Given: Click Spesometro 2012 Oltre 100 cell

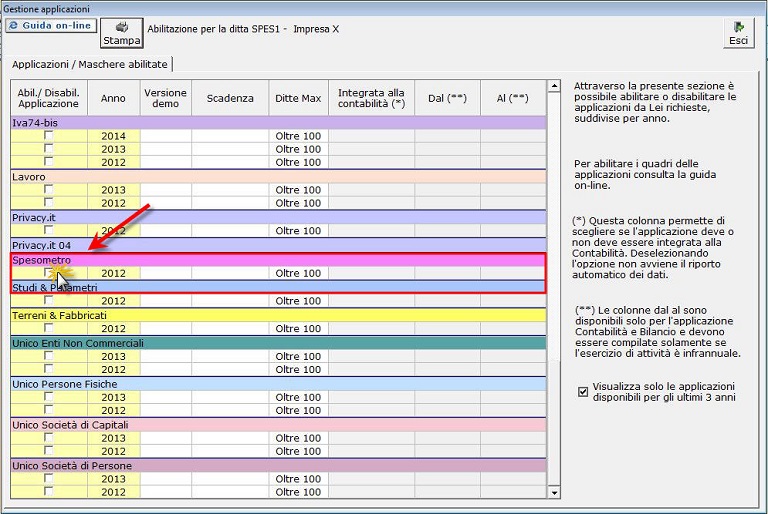Looking at the screenshot, I should pos(298,273).
